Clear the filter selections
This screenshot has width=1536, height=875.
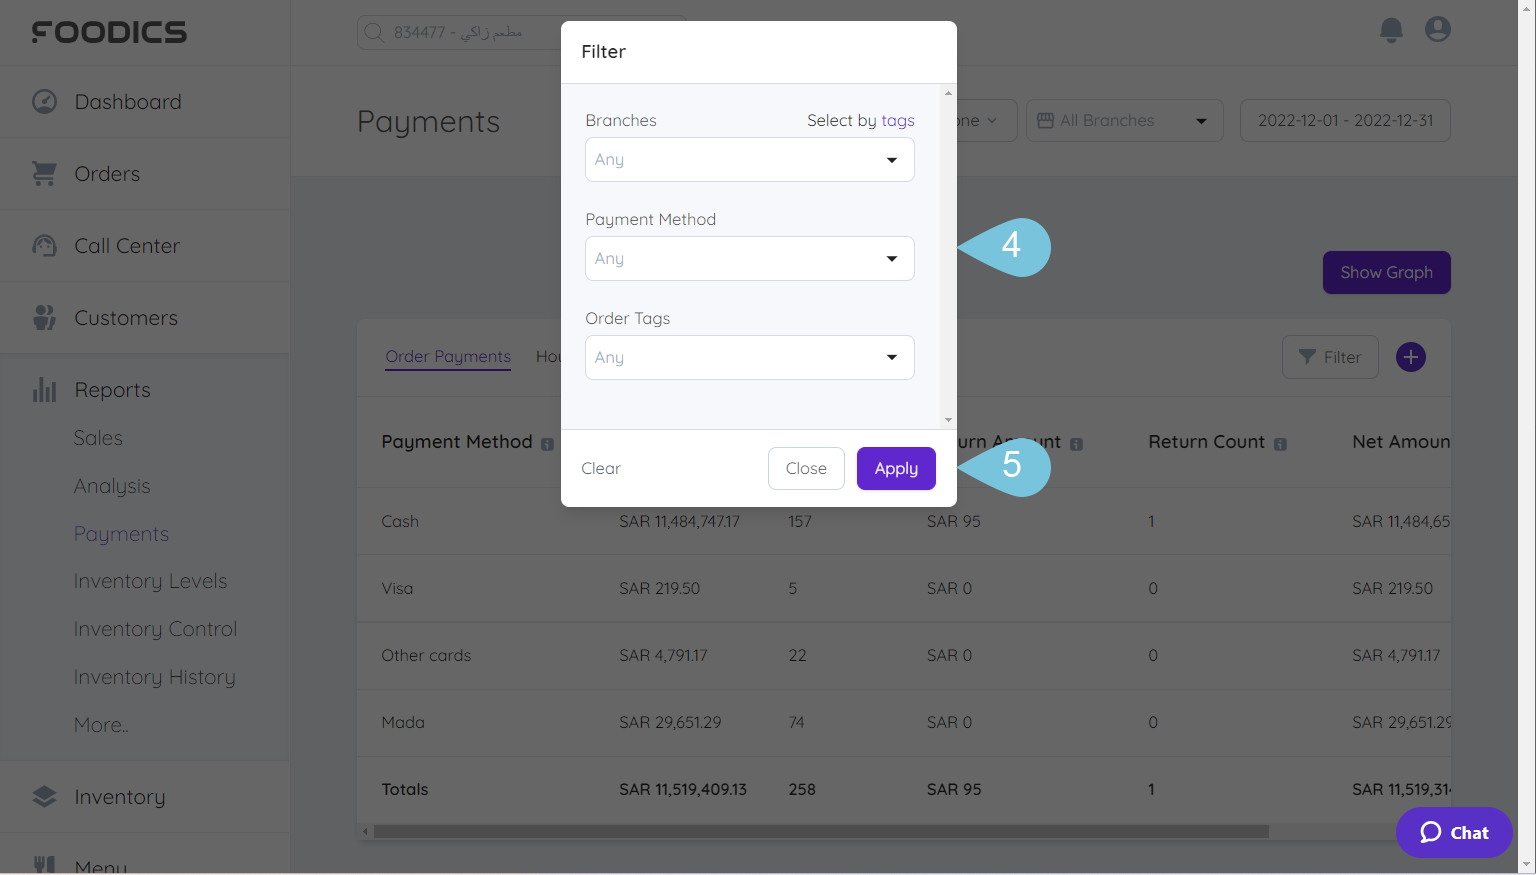coord(601,469)
